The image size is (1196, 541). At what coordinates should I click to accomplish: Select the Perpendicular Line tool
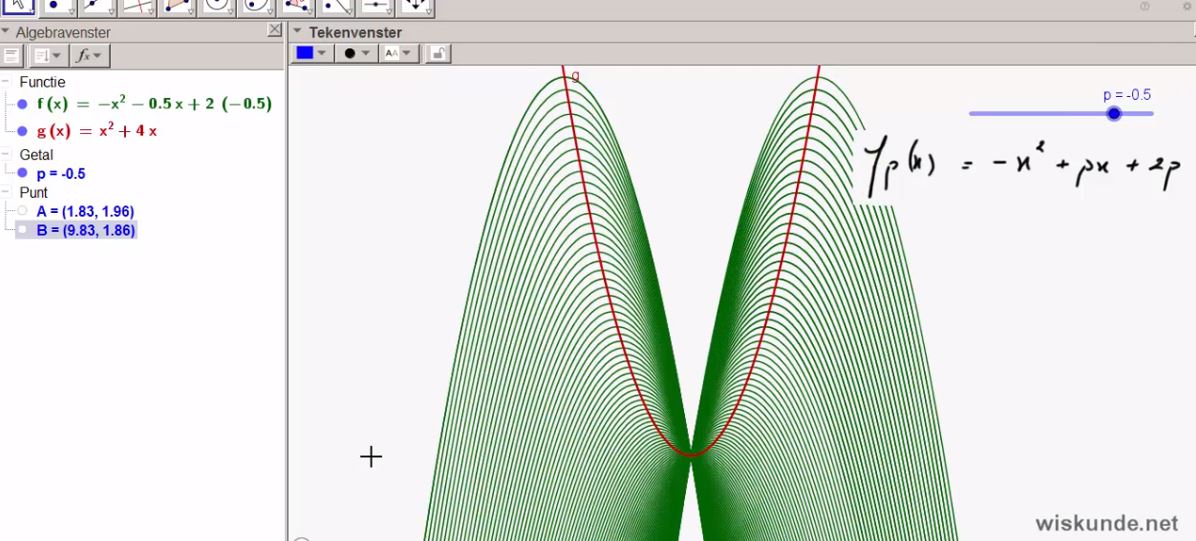pos(137,6)
